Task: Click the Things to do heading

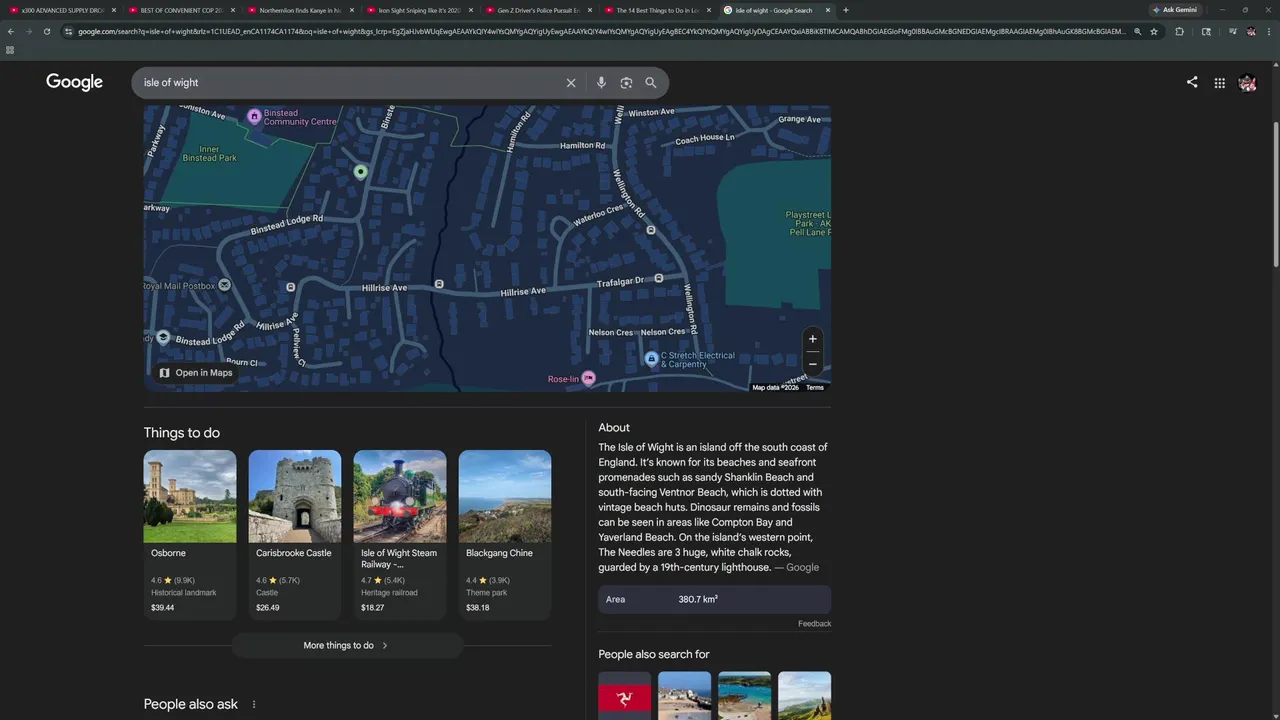Action: [x=182, y=433]
